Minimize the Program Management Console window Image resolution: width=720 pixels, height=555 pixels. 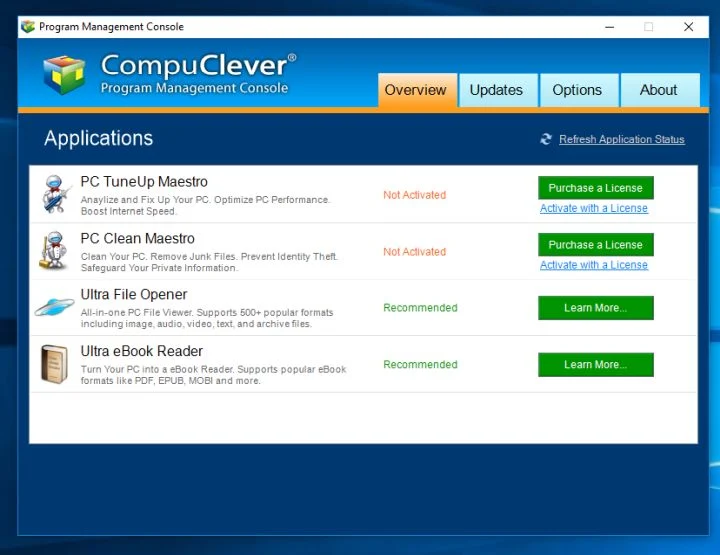click(609, 27)
